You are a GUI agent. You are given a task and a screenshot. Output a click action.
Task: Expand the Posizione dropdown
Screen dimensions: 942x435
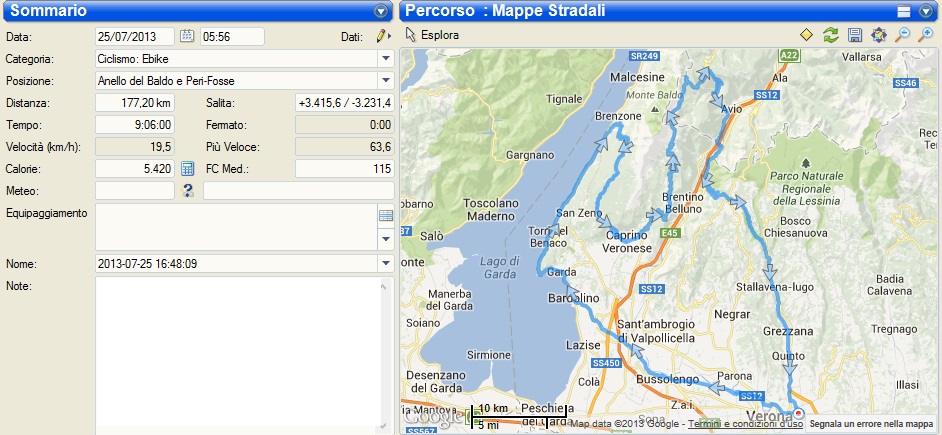click(x=386, y=81)
